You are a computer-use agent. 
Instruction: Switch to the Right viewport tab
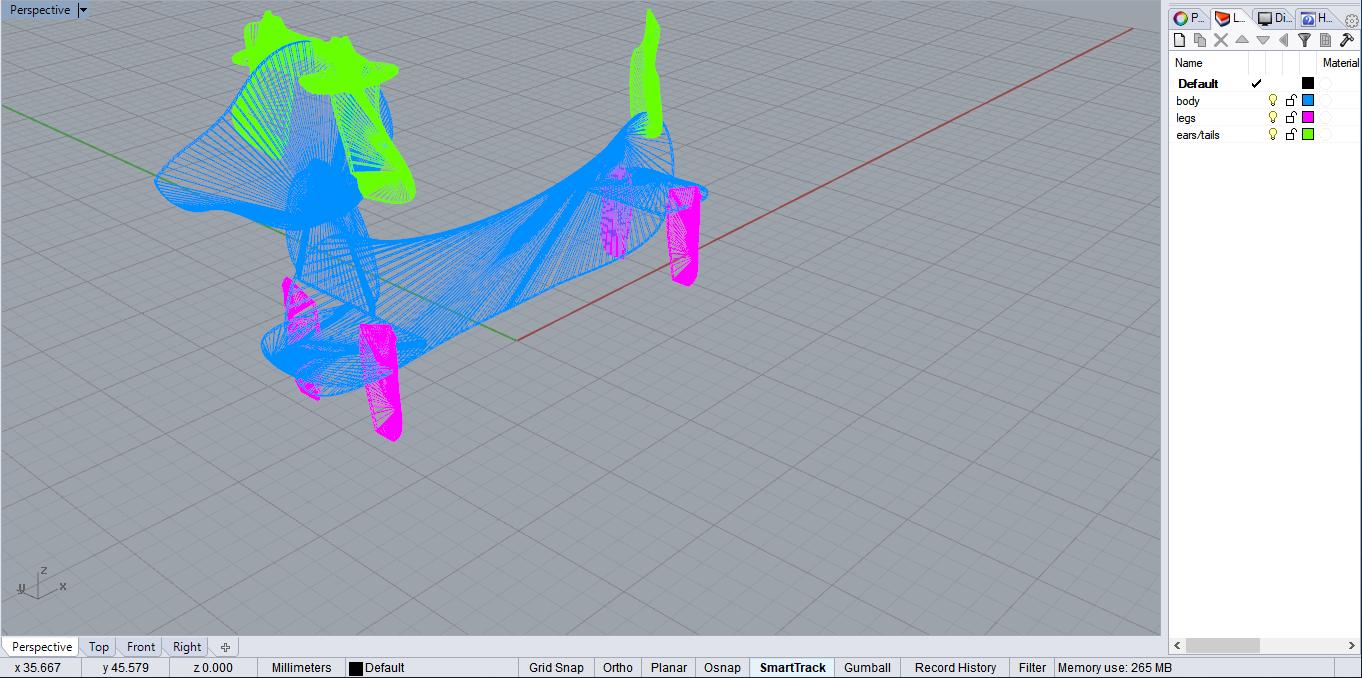[x=187, y=647]
